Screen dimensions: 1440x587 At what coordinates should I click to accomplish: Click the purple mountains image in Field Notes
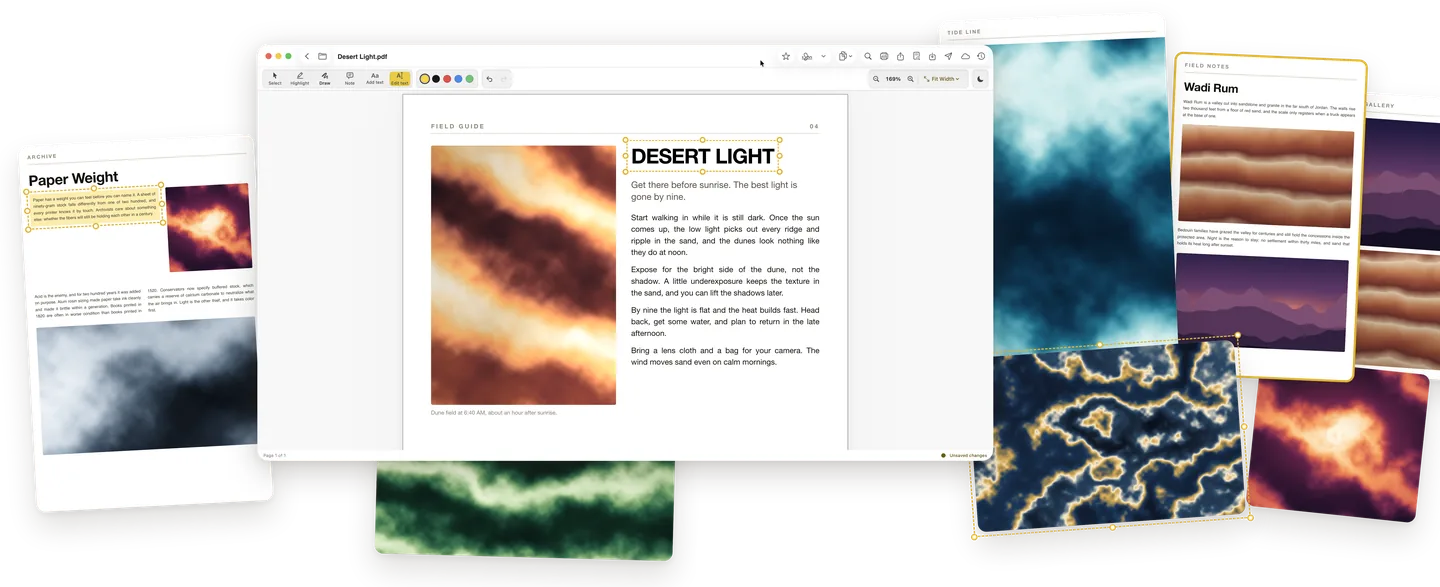1262,302
